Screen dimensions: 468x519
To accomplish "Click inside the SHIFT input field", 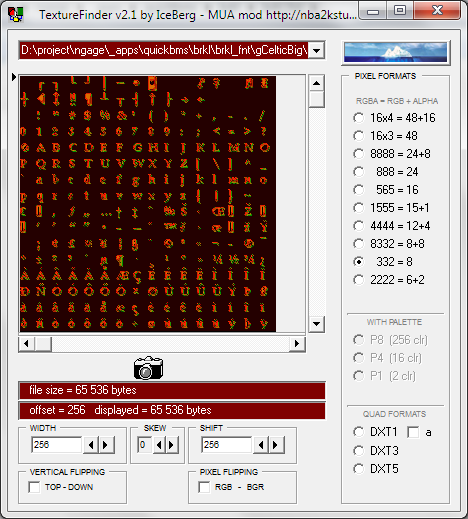I will click(226, 445).
